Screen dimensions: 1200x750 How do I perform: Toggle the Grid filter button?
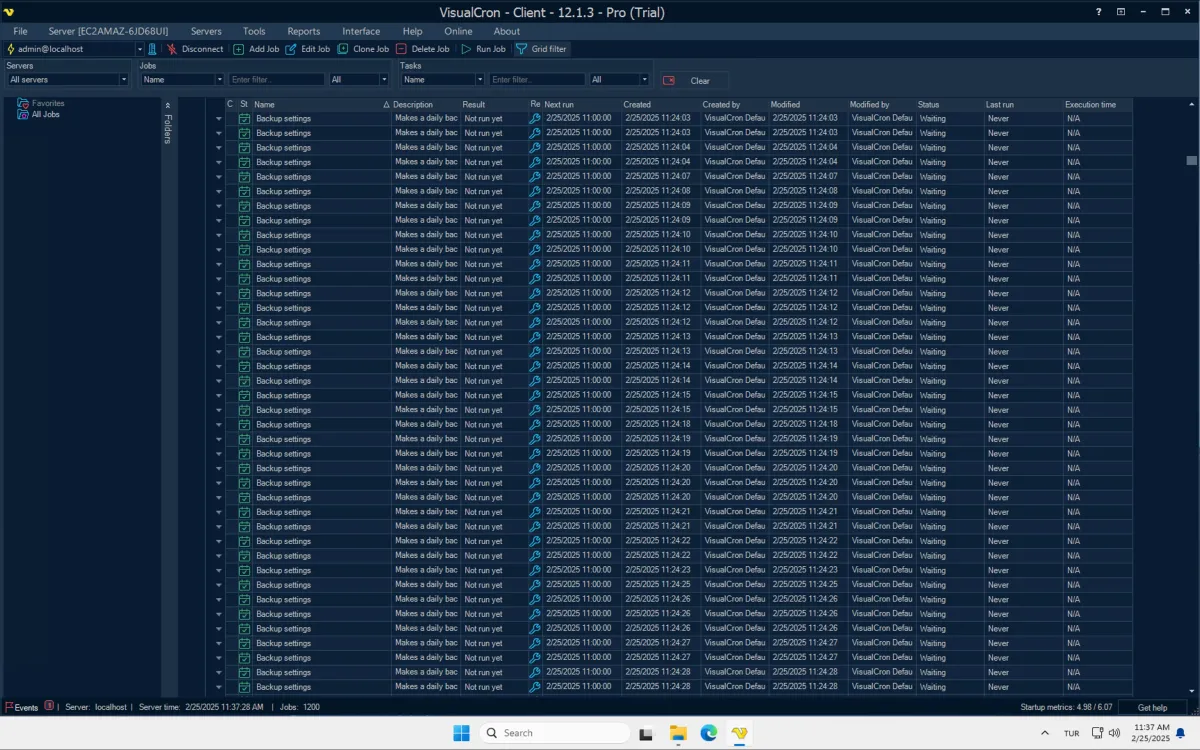point(541,49)
